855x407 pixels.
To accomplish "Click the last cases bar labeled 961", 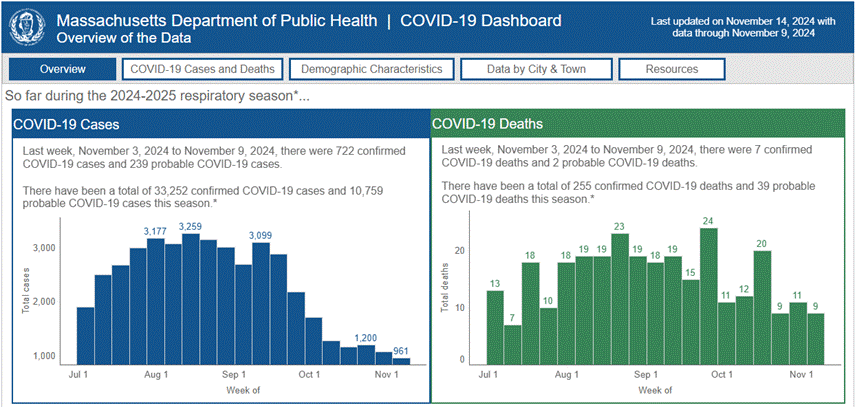I will click(401, 361).
